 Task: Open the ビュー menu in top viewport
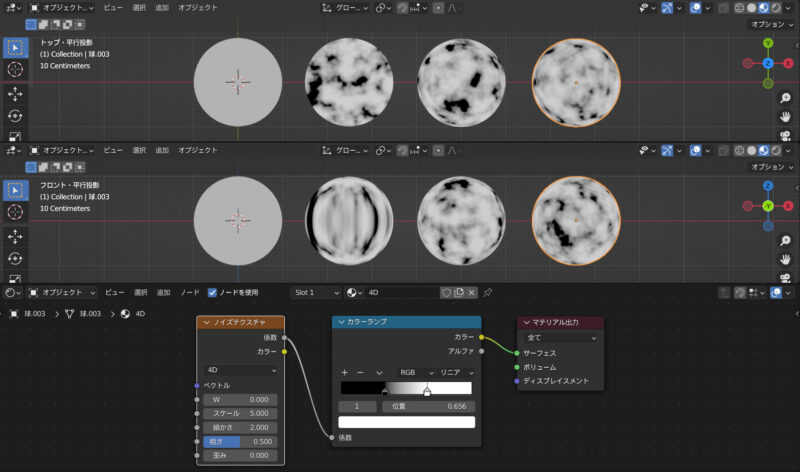113,8
